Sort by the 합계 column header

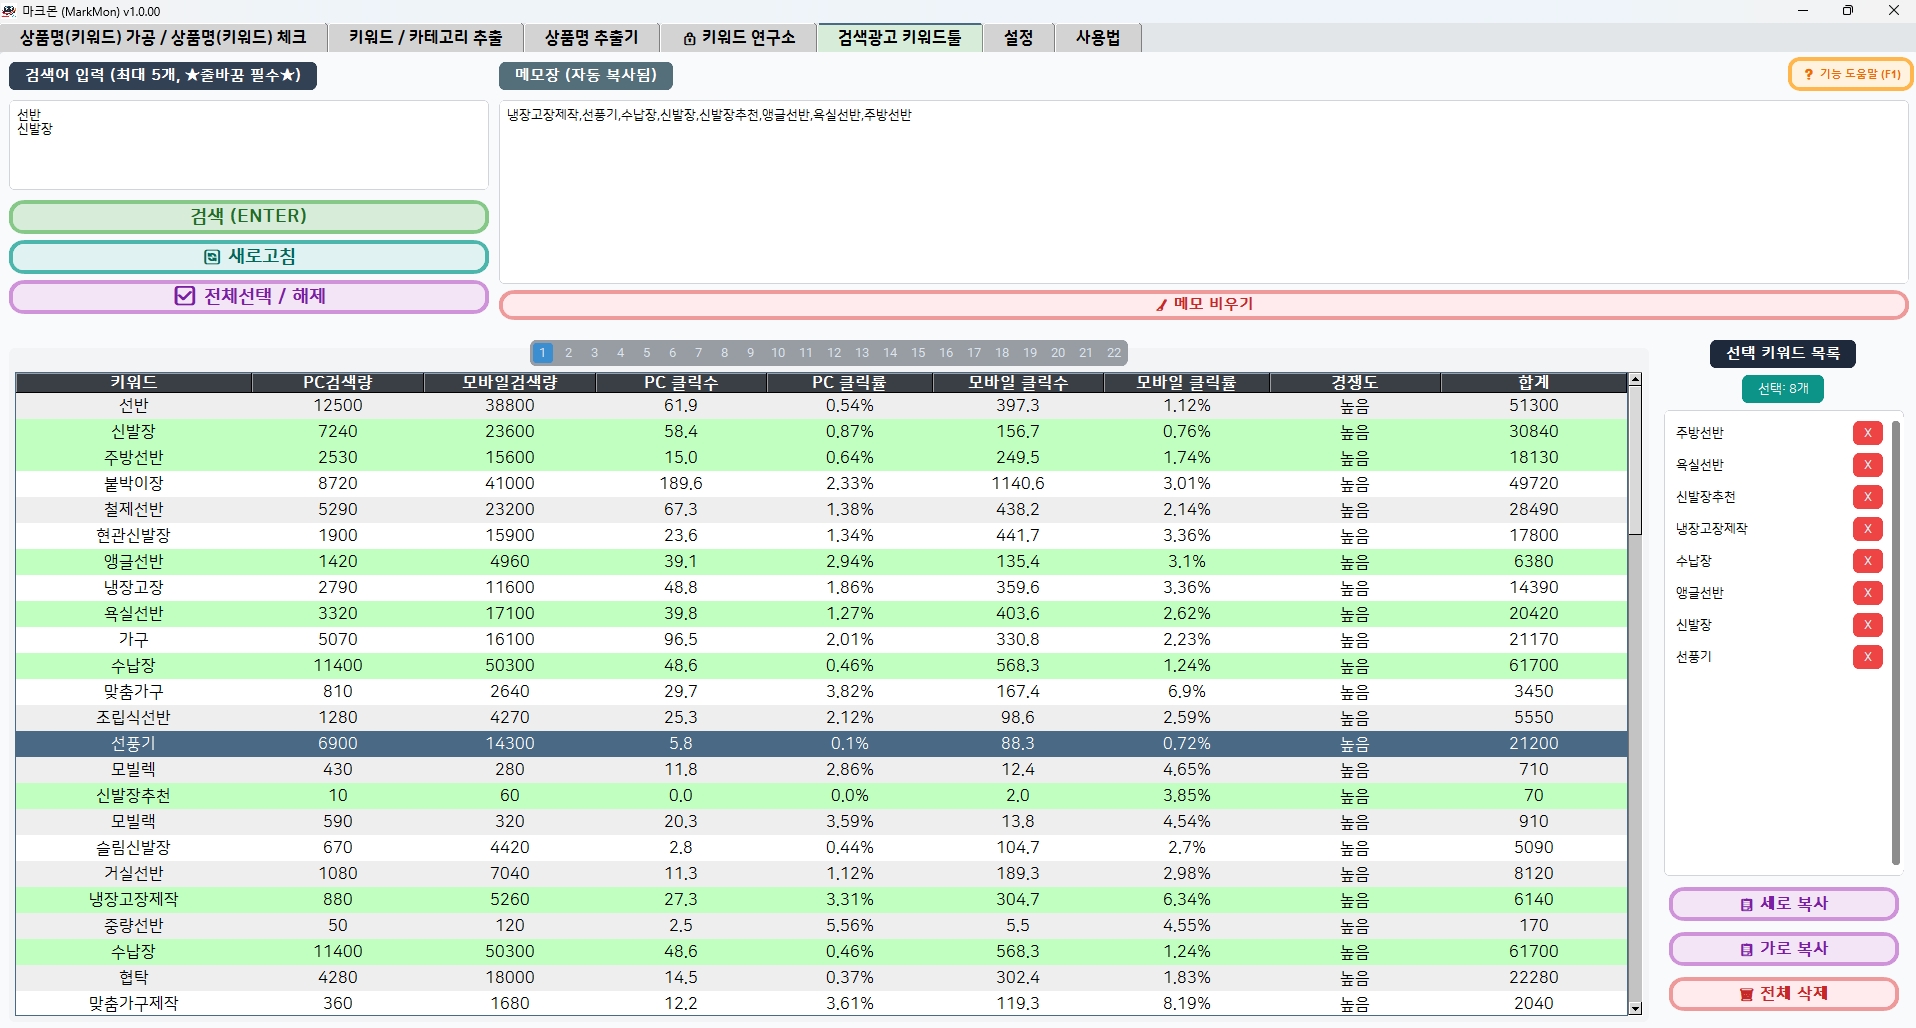tap(1533, 382)
